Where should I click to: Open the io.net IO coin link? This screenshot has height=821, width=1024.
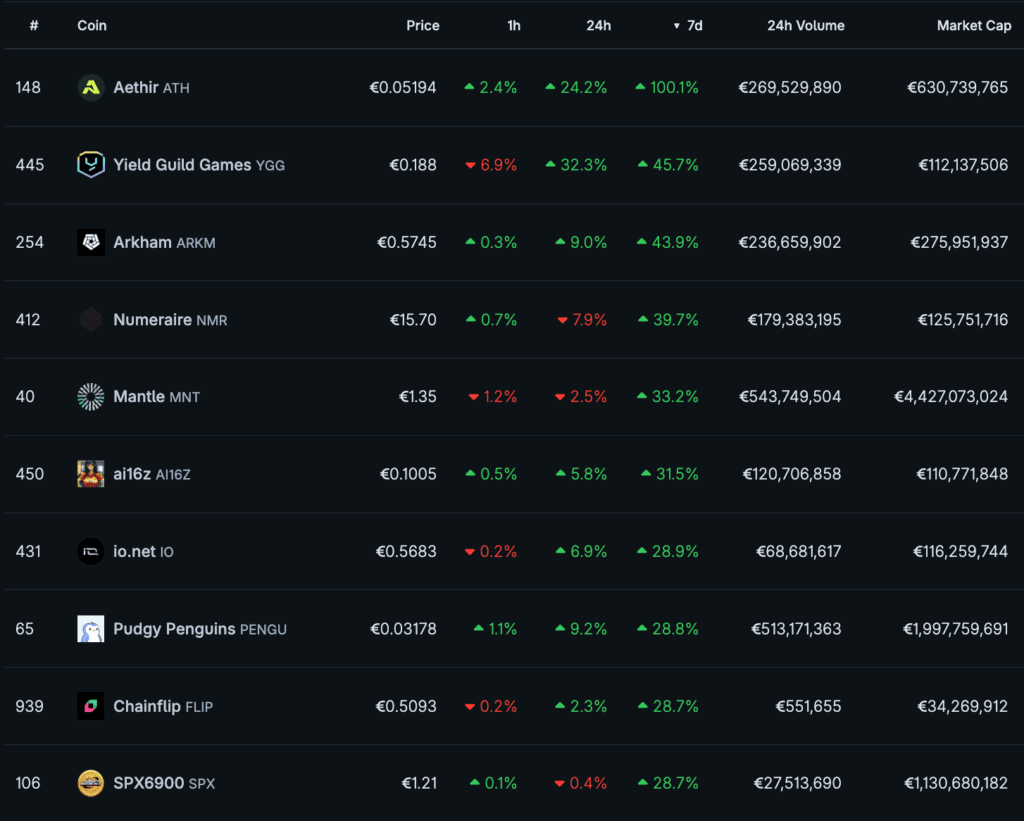[143, 551]
